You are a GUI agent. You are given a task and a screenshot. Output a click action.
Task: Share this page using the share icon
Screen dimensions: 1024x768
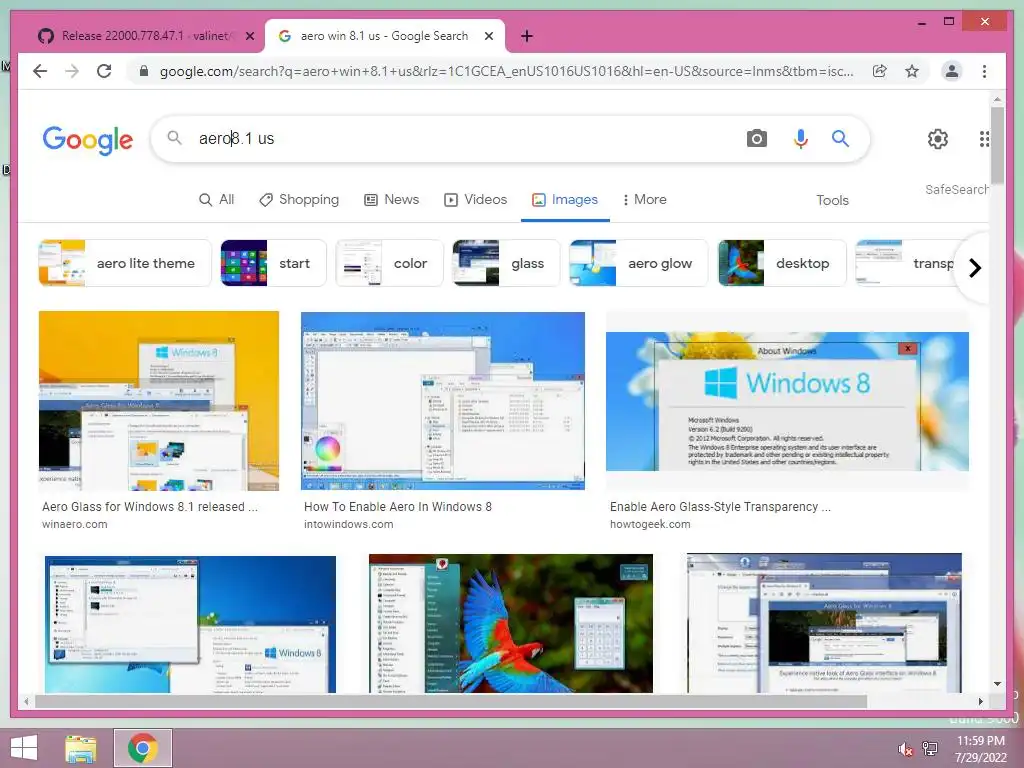point(880,71)
